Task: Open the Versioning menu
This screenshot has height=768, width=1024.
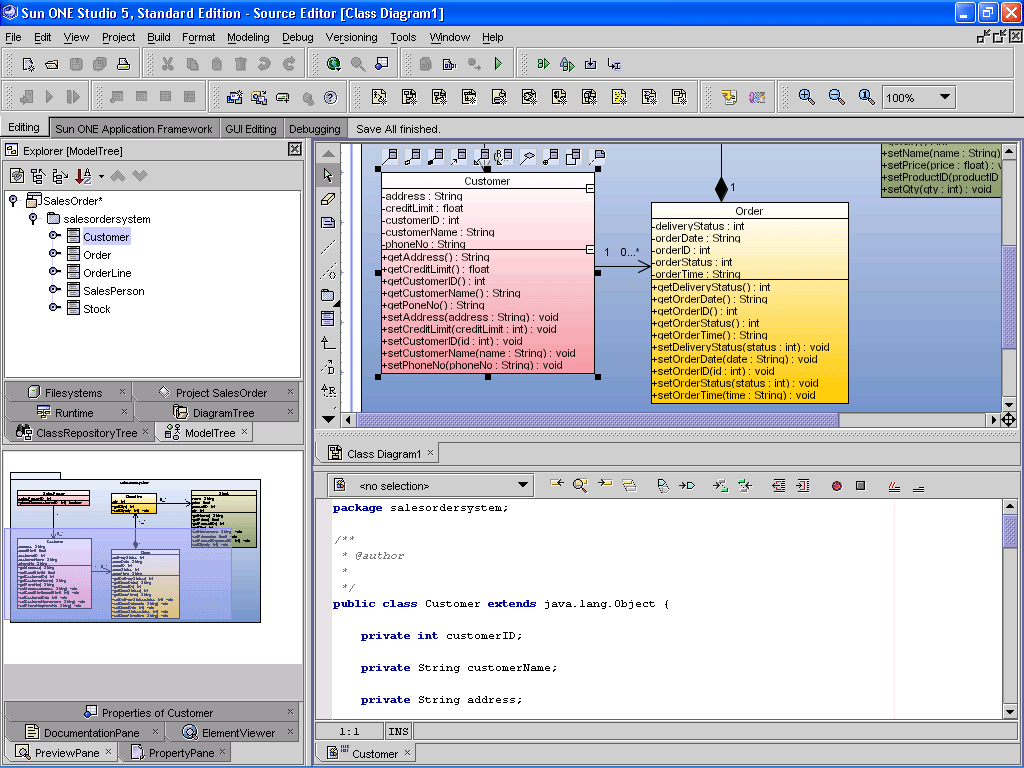Action: coord(351,37)
